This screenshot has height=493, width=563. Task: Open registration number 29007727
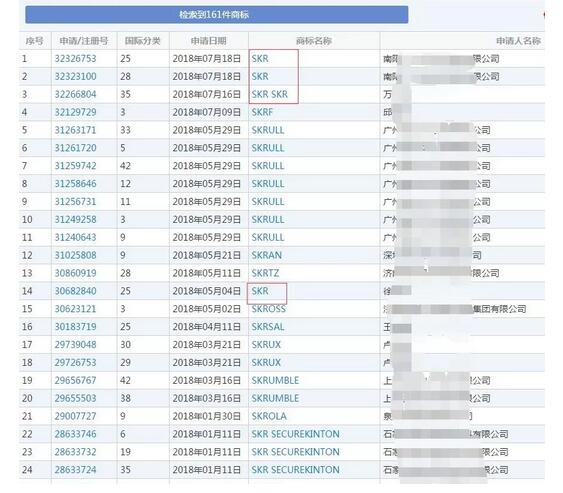coord(75,416)
